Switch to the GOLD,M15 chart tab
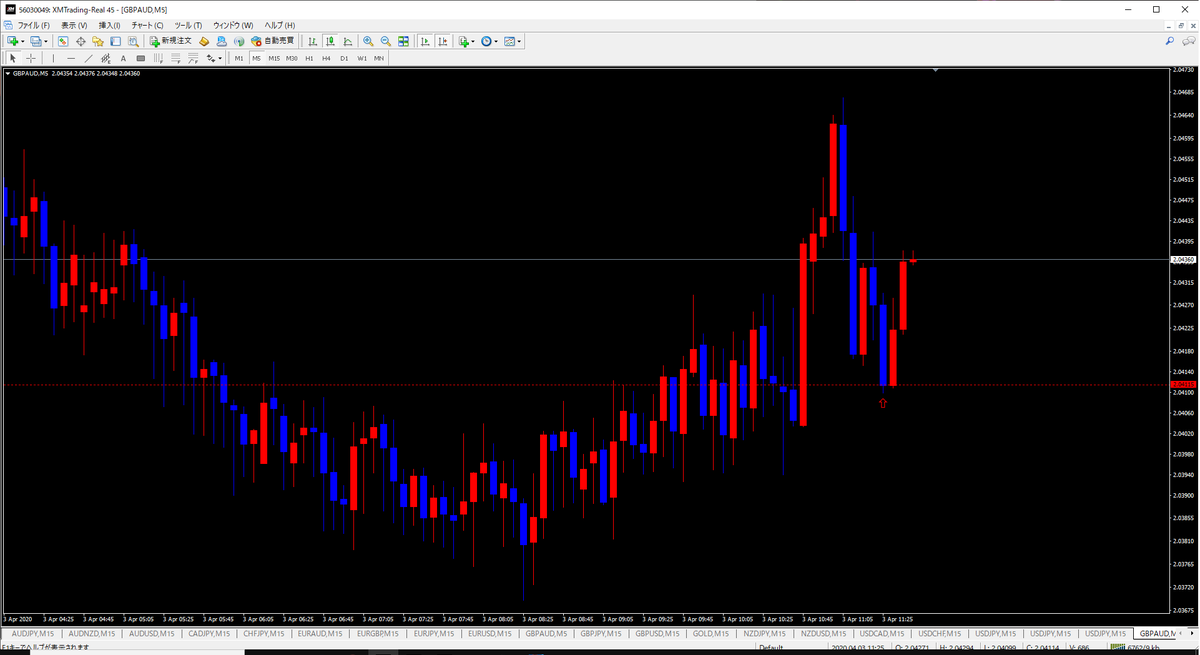The height and width of the screenshot is (655, 1200). pyautogui.click(x=711, y=634)
